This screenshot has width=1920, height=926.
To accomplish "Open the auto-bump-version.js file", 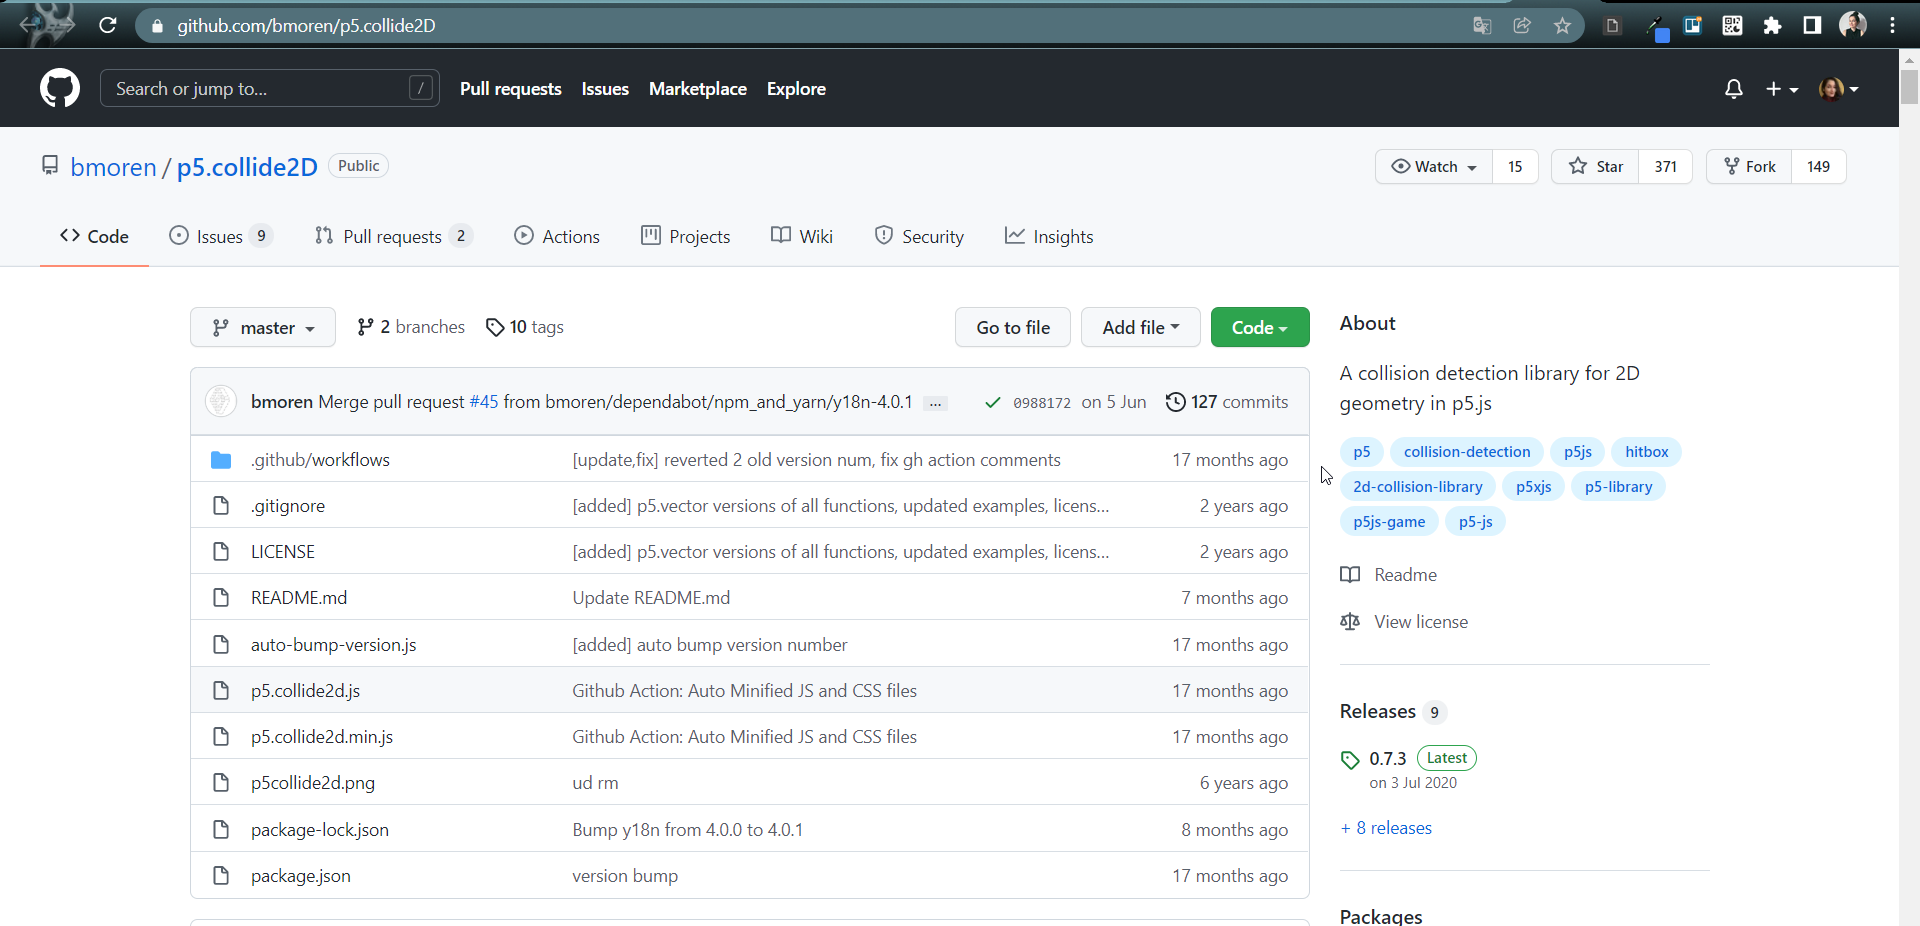I will coord(333,645).
